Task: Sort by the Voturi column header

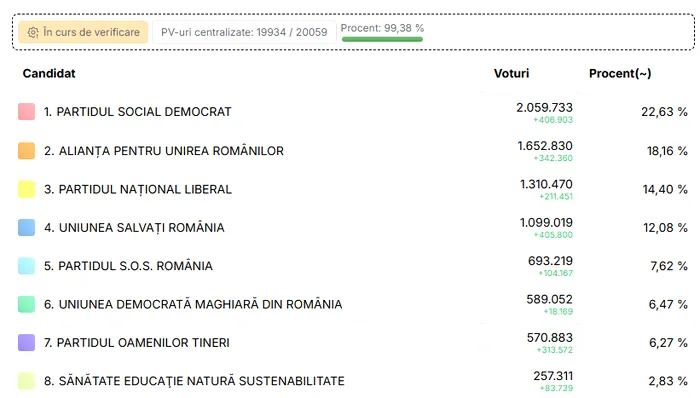Action: click(x=512, y=74)
